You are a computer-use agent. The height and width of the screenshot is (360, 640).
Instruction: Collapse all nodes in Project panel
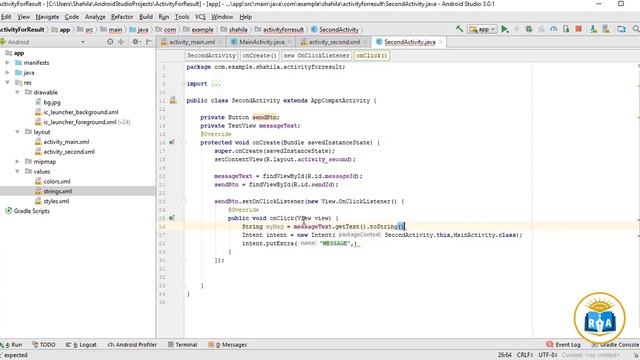121,42
